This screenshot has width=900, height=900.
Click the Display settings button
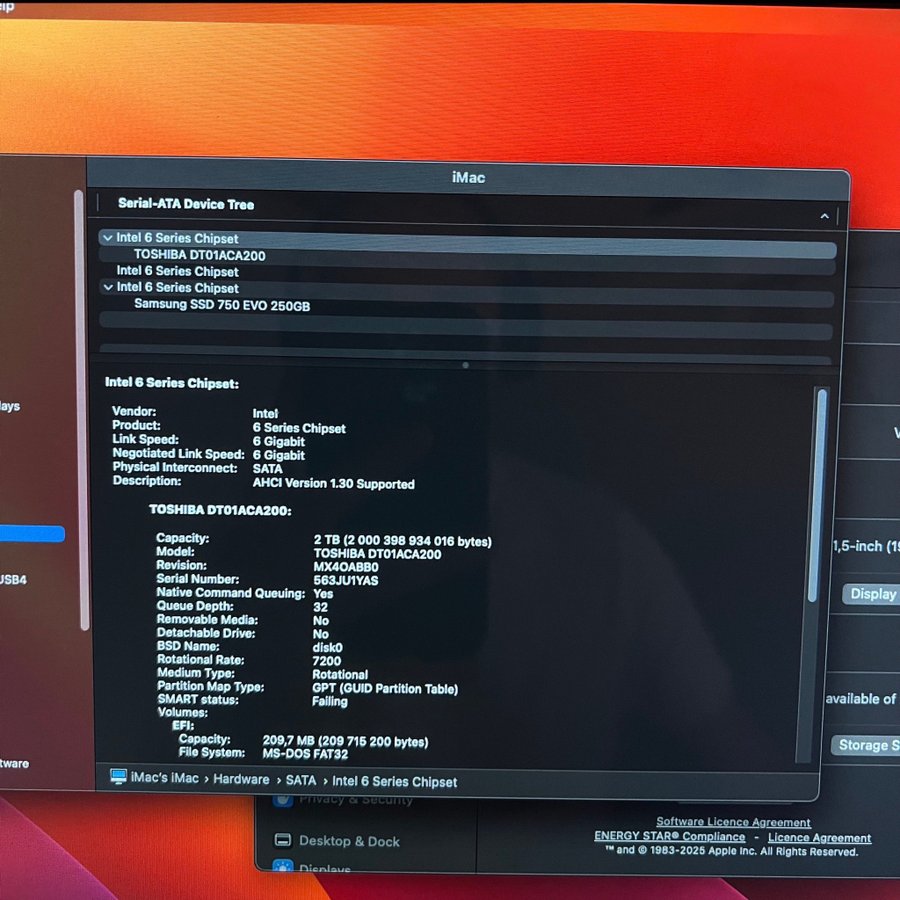872,594
